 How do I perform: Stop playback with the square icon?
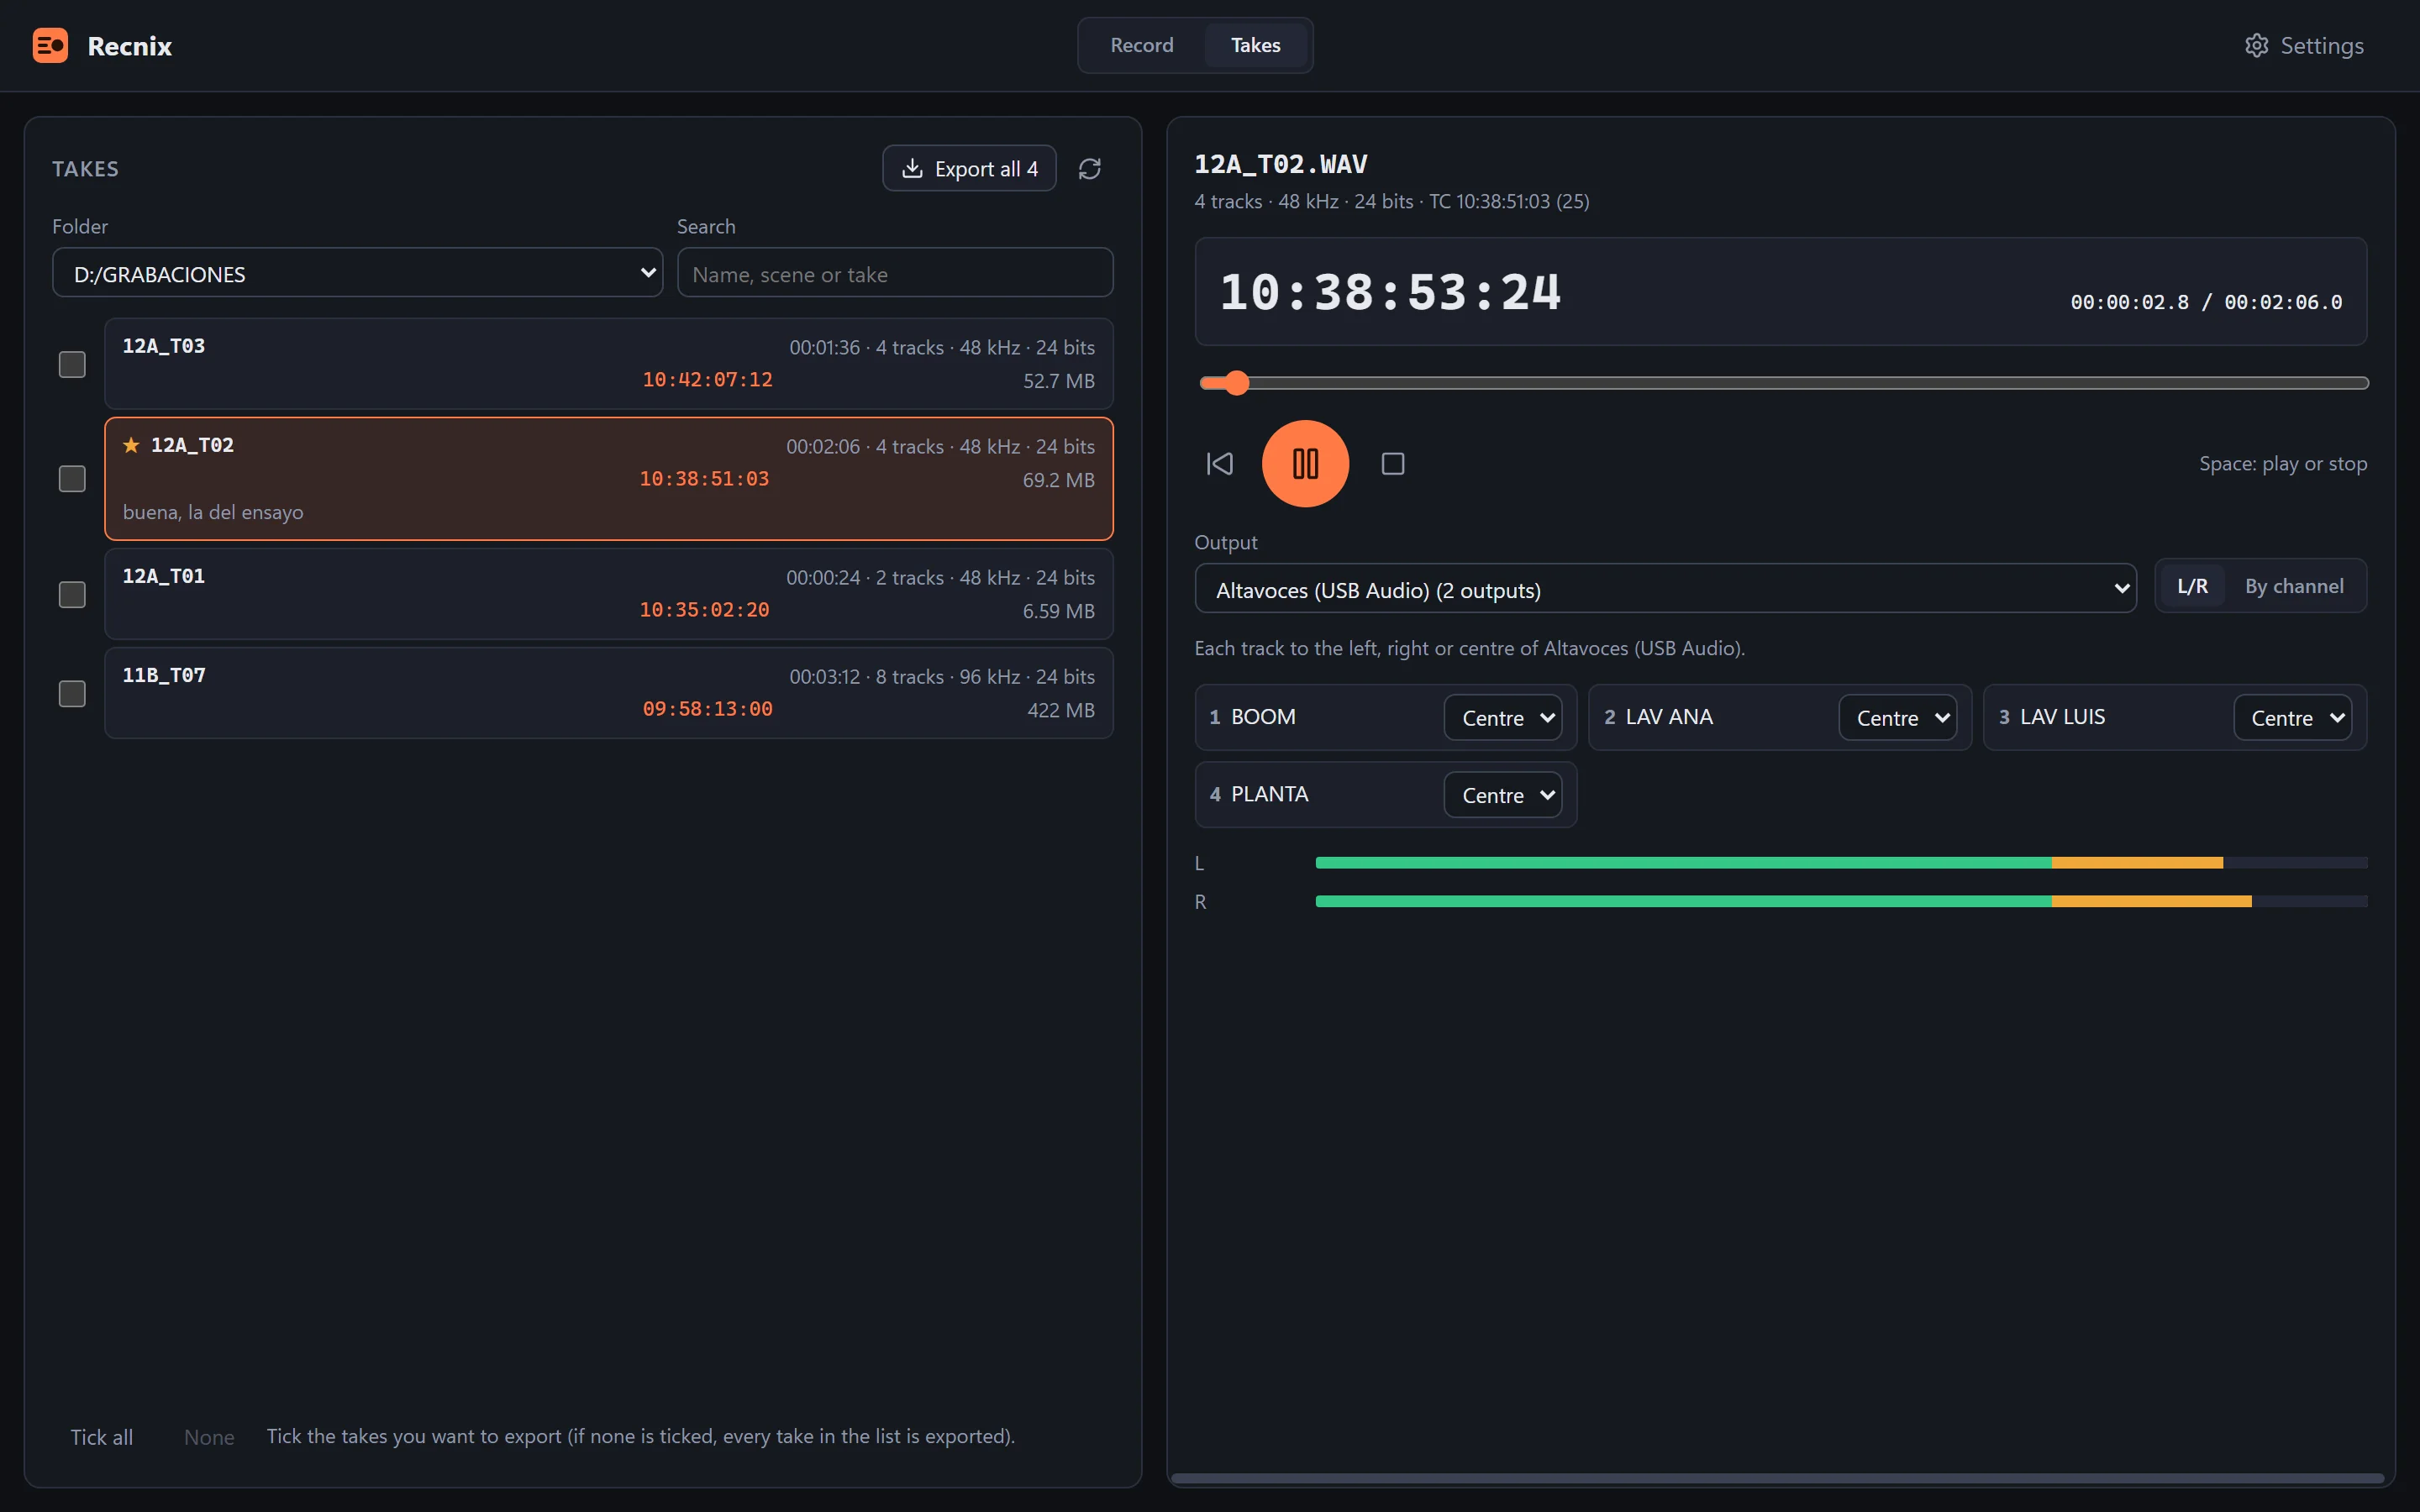(1393, 464)
